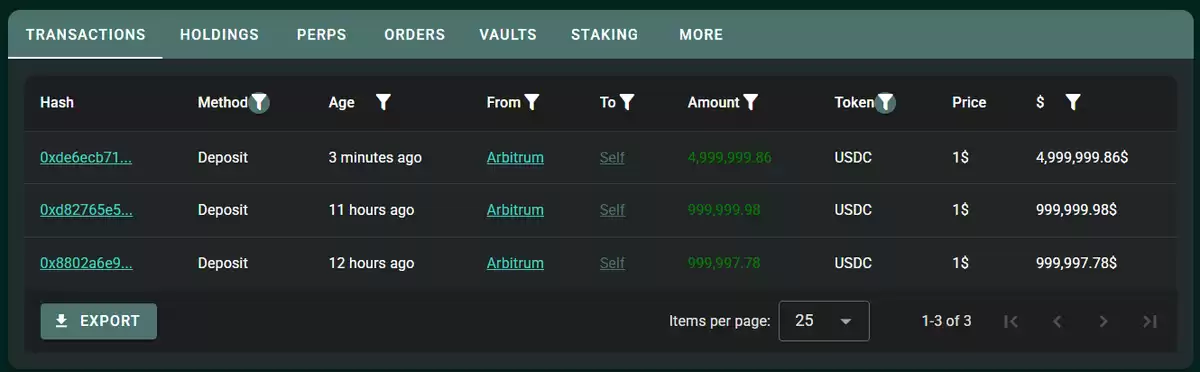Switch to the HOLDINGS tab
Screen dimensions: 1200x372
tap(219, 34)
